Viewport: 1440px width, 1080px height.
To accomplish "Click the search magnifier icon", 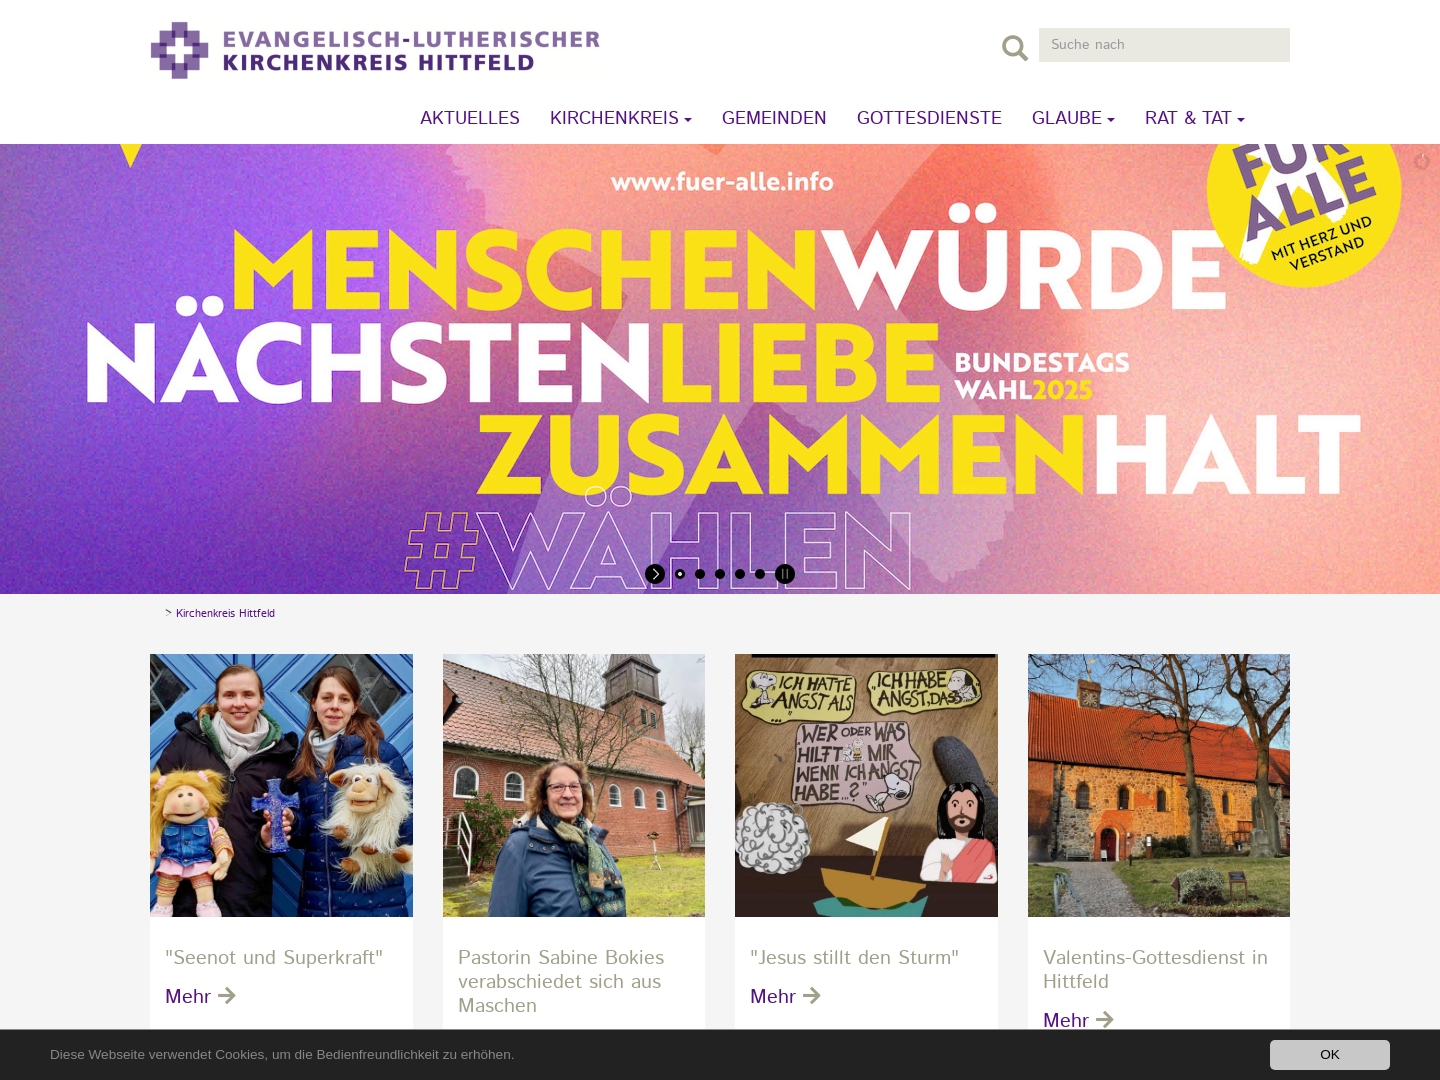I will click(1015, 47).
